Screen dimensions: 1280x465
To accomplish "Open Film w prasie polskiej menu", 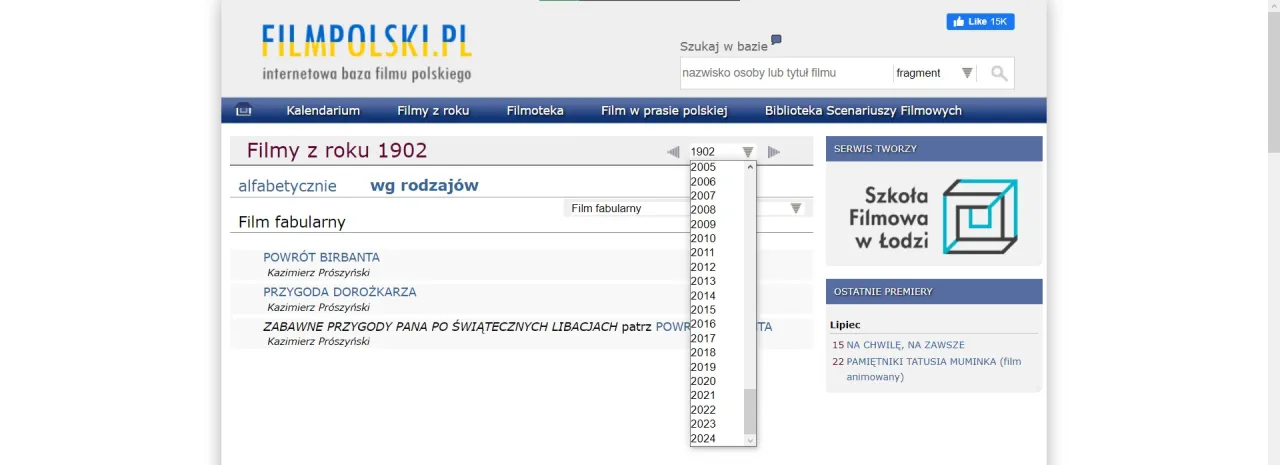I will (x=664, y=110).
